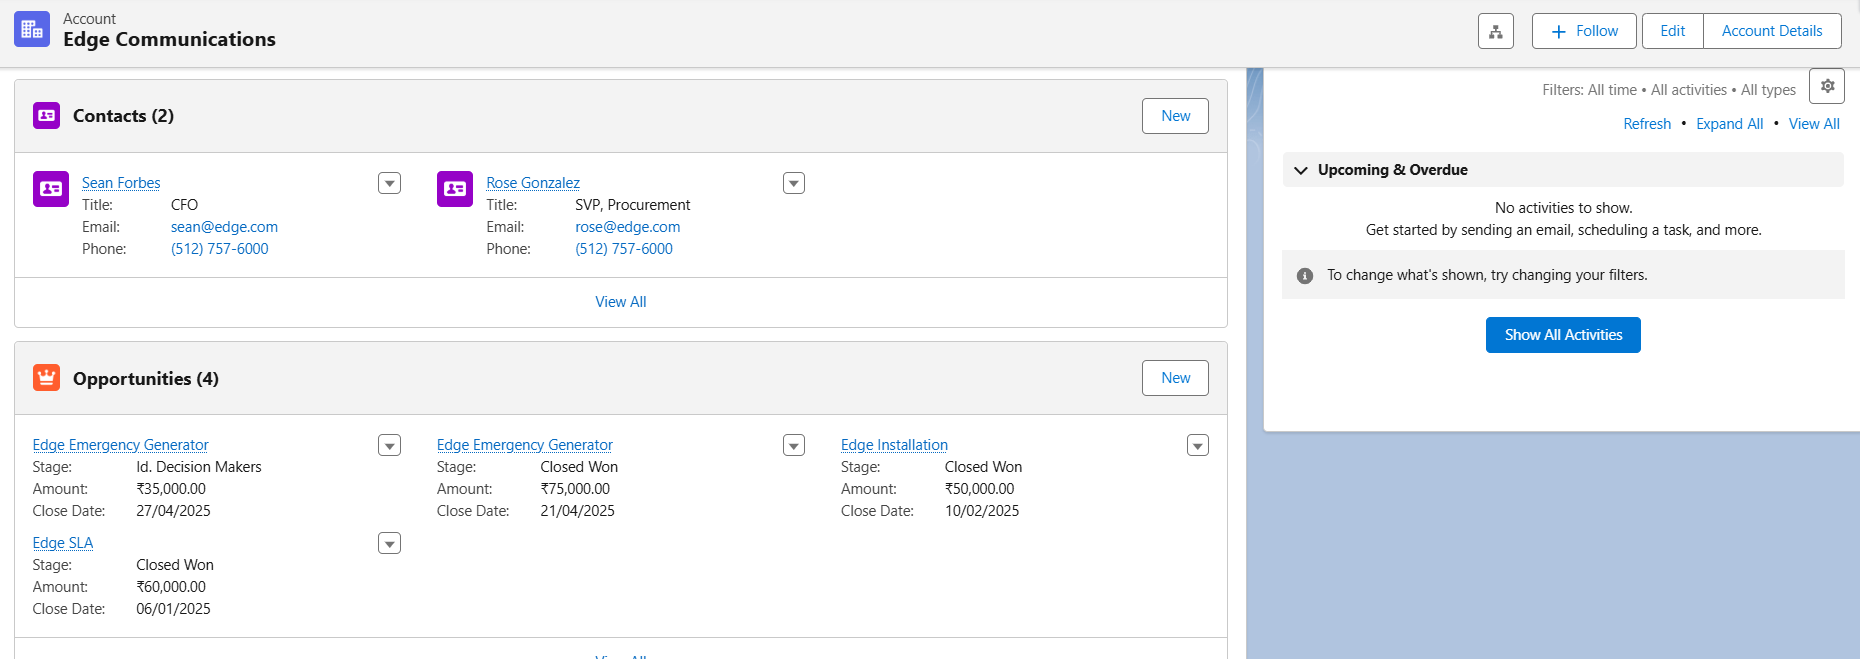The height and width of the screenshot is (659, 1860).
Task: Click the Contacts section icon
Action: 46,116
